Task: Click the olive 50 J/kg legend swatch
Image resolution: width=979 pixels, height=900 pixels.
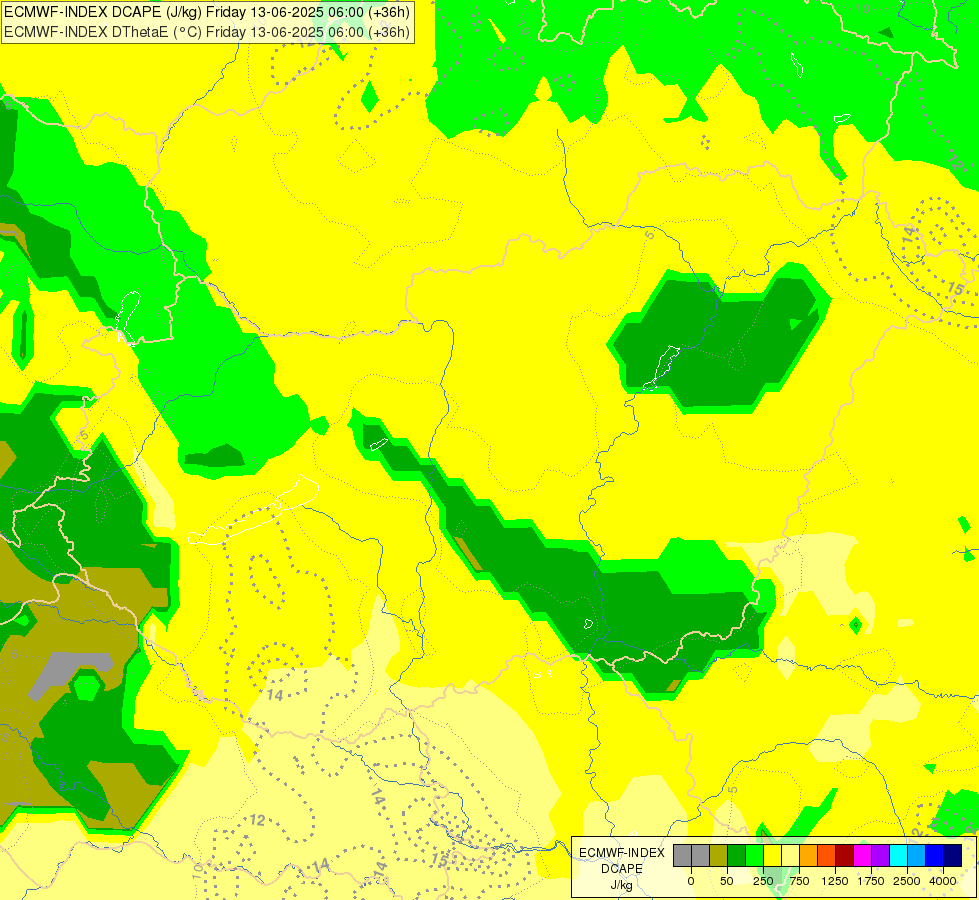Action: pyautogui.click(x=719, y=855)
